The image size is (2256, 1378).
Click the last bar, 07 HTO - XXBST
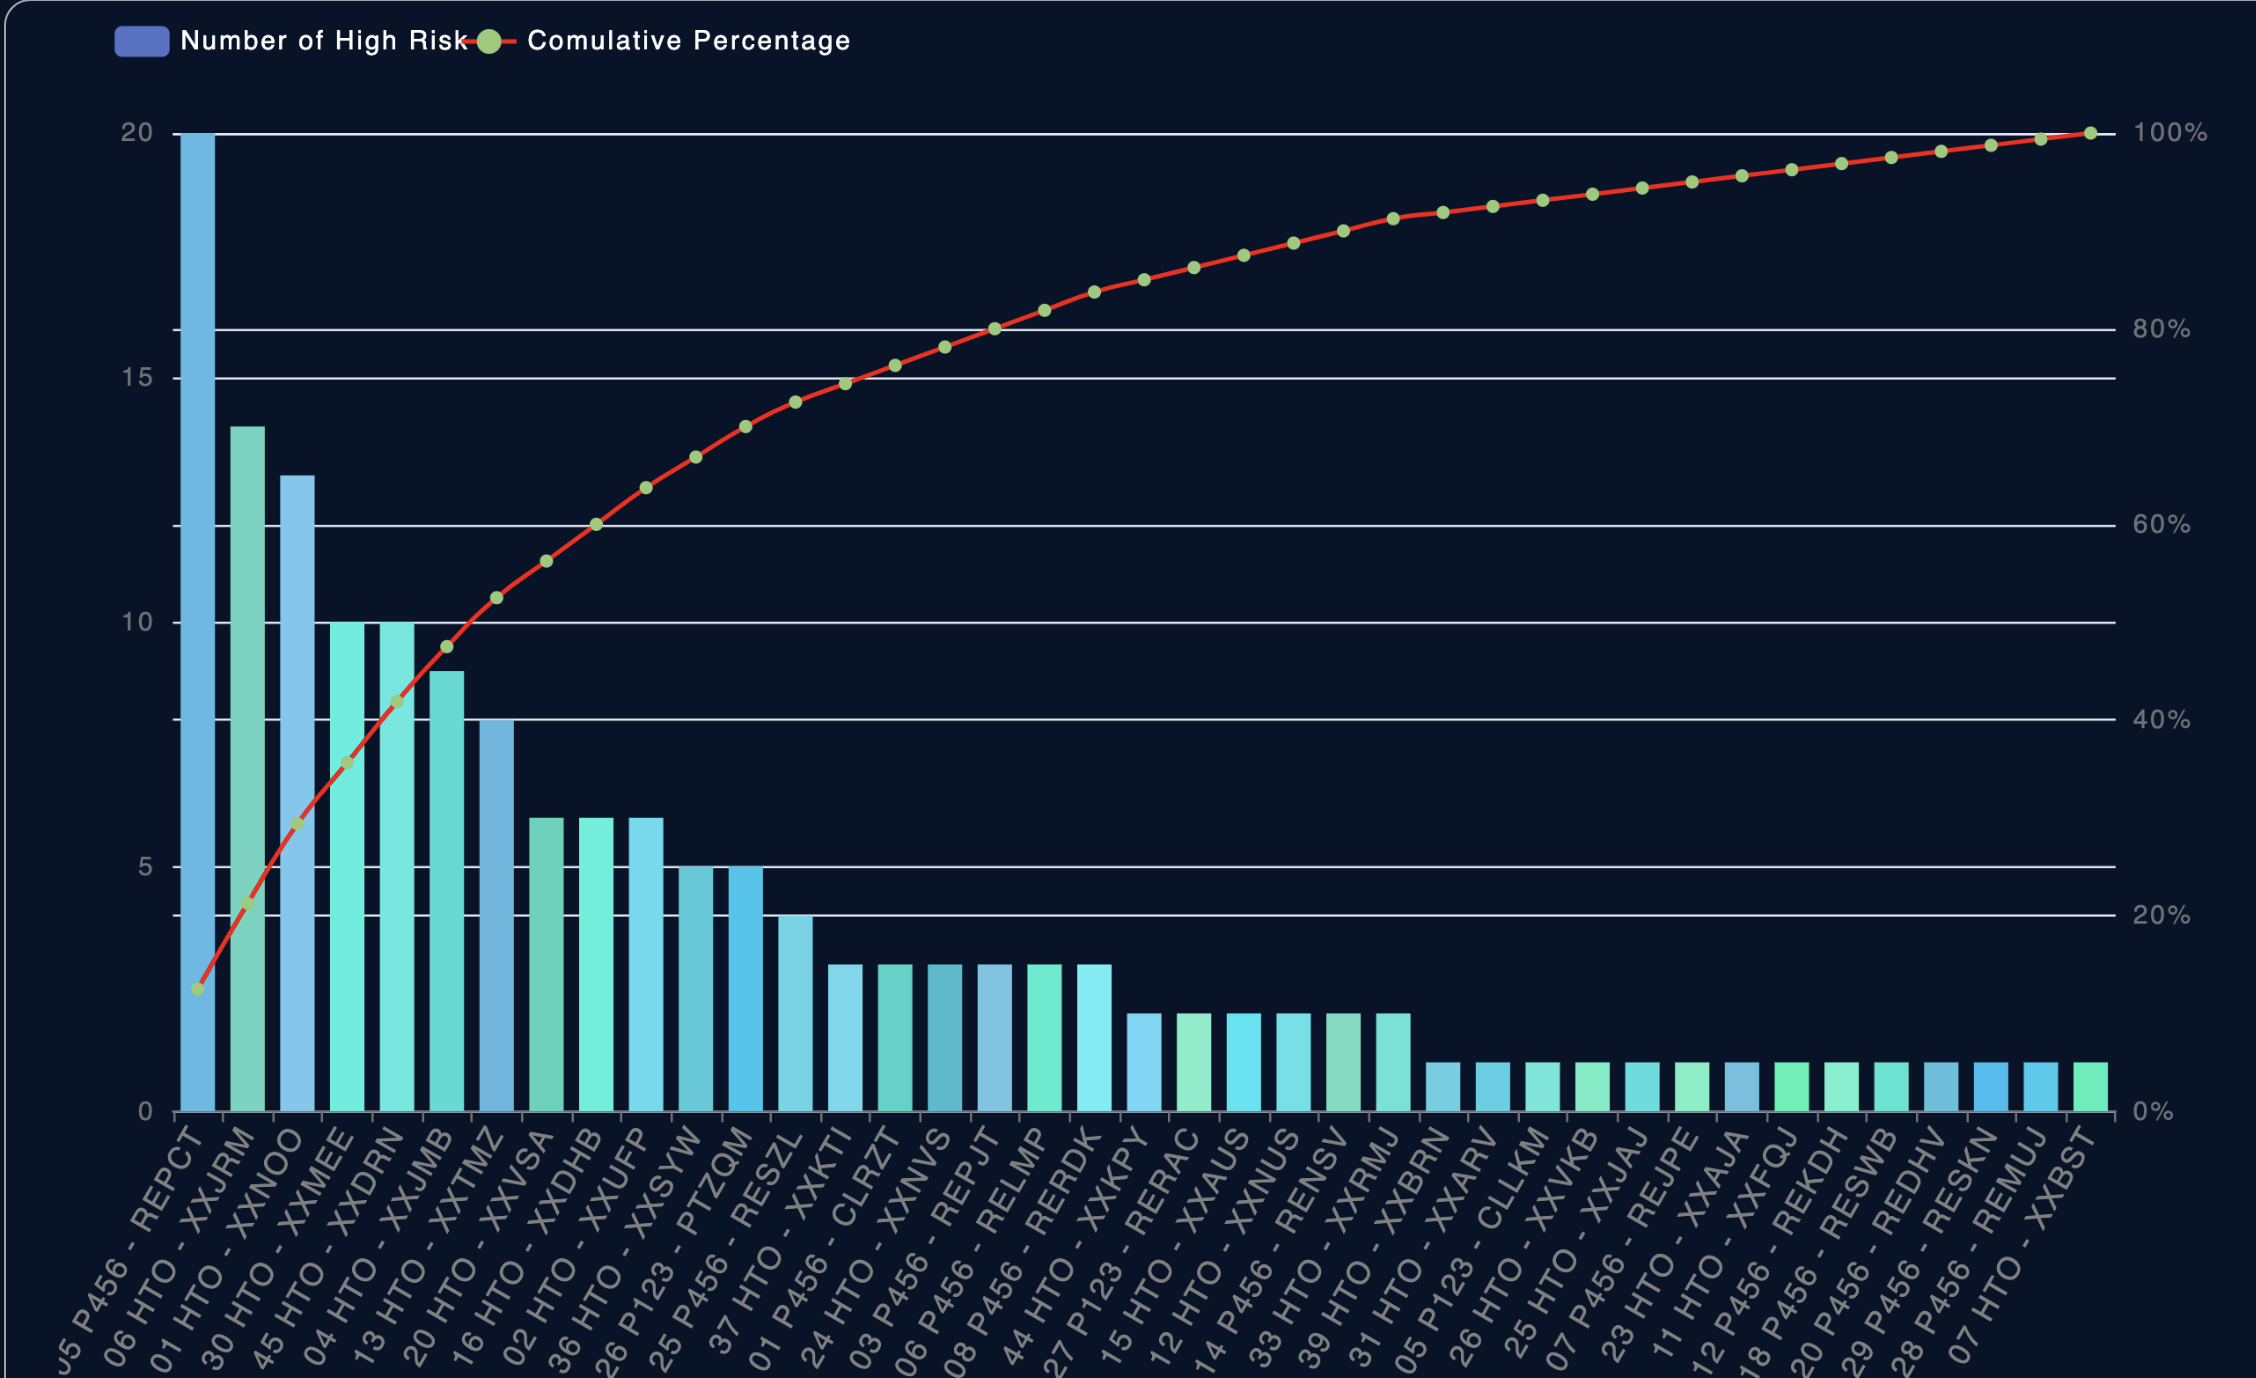point(2090,1086)
